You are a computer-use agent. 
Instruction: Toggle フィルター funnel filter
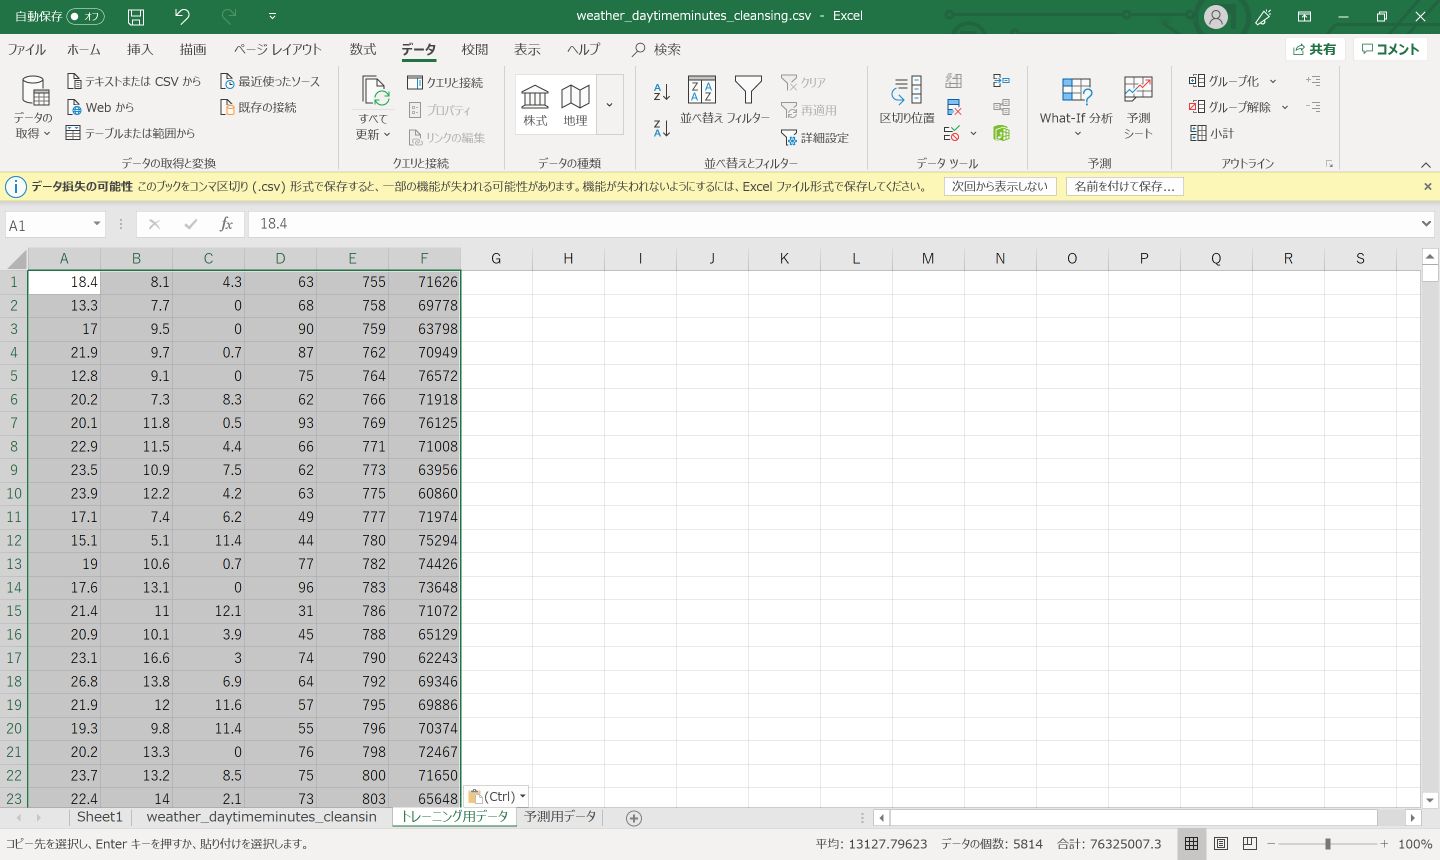click(748, 100)
